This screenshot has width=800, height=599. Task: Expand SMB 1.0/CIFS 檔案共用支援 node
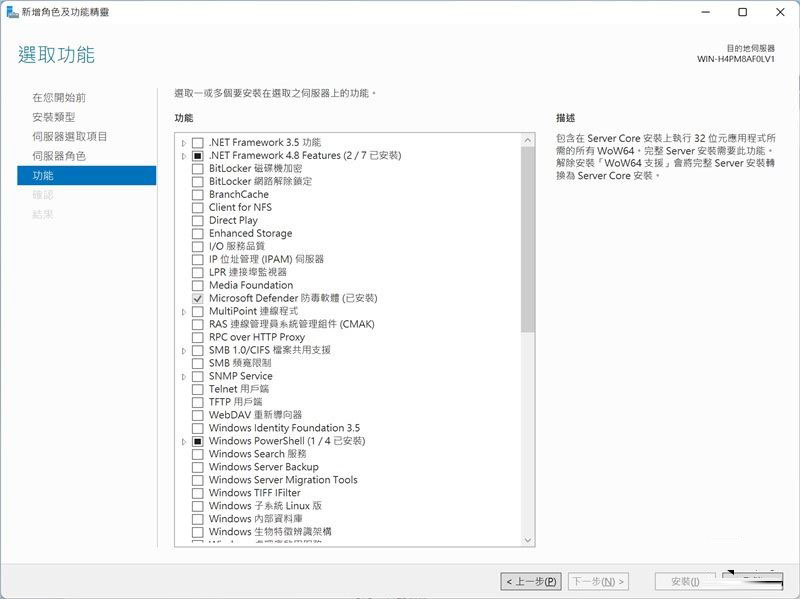[184, 351]
